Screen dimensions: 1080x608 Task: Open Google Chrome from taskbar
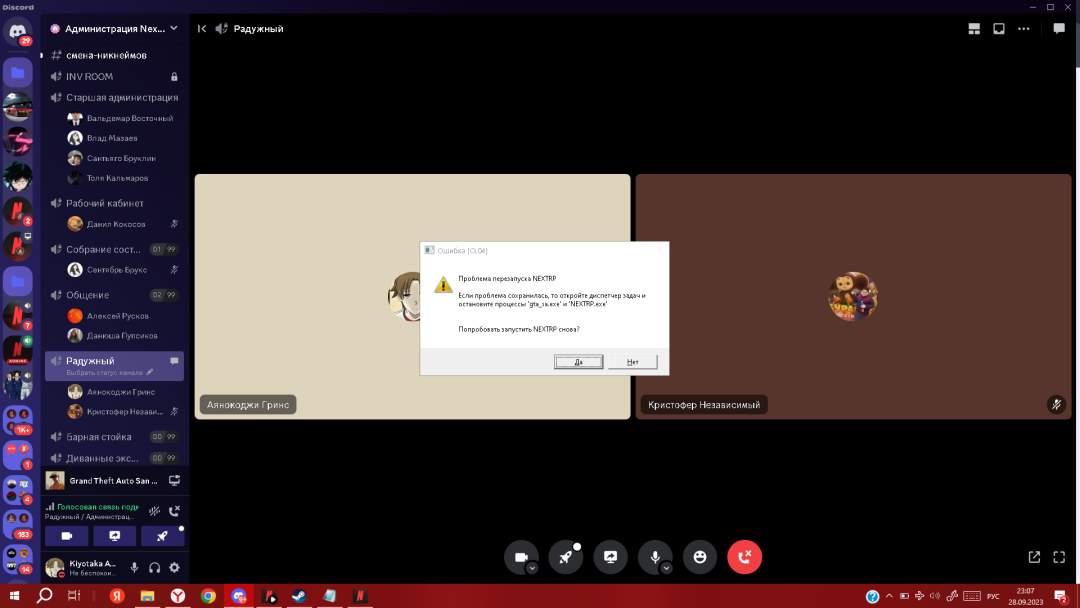pos(208,596)
